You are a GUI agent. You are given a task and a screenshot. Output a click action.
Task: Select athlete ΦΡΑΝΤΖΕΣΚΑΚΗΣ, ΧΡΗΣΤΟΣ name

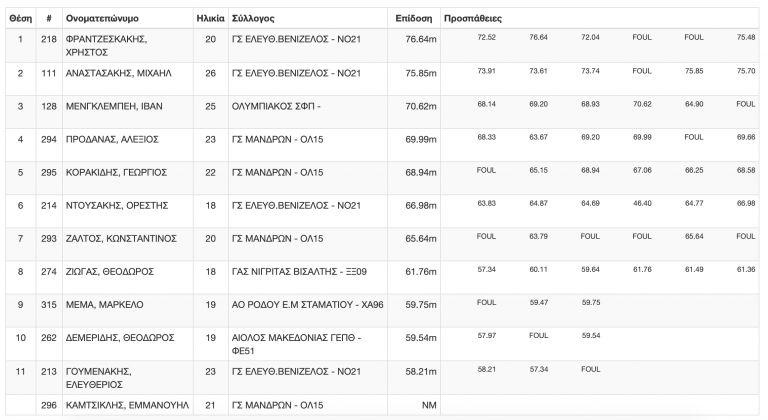pyautogui.click(x=106, y=46)
